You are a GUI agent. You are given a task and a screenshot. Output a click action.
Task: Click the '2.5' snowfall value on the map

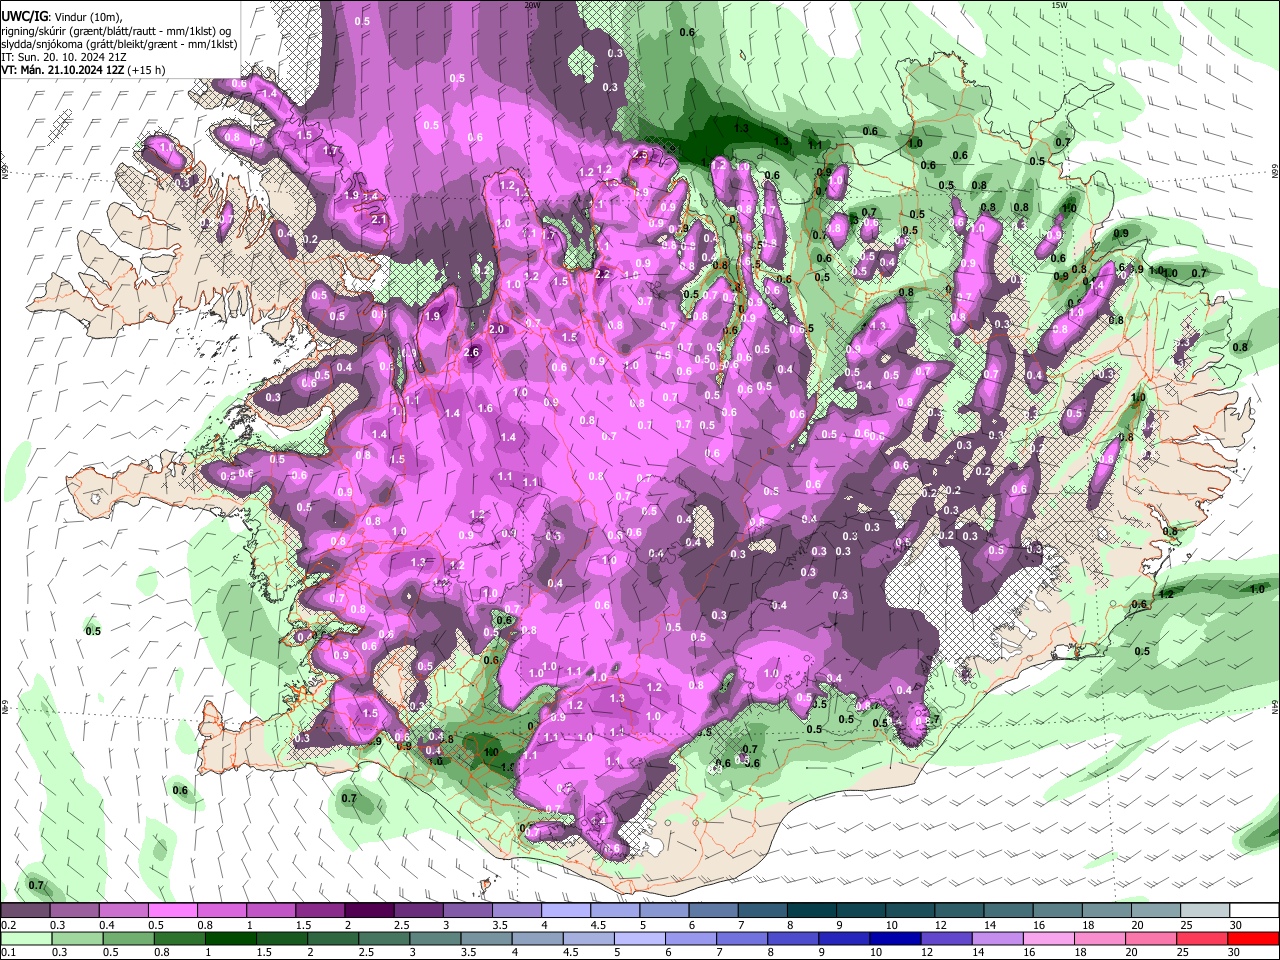641,154
